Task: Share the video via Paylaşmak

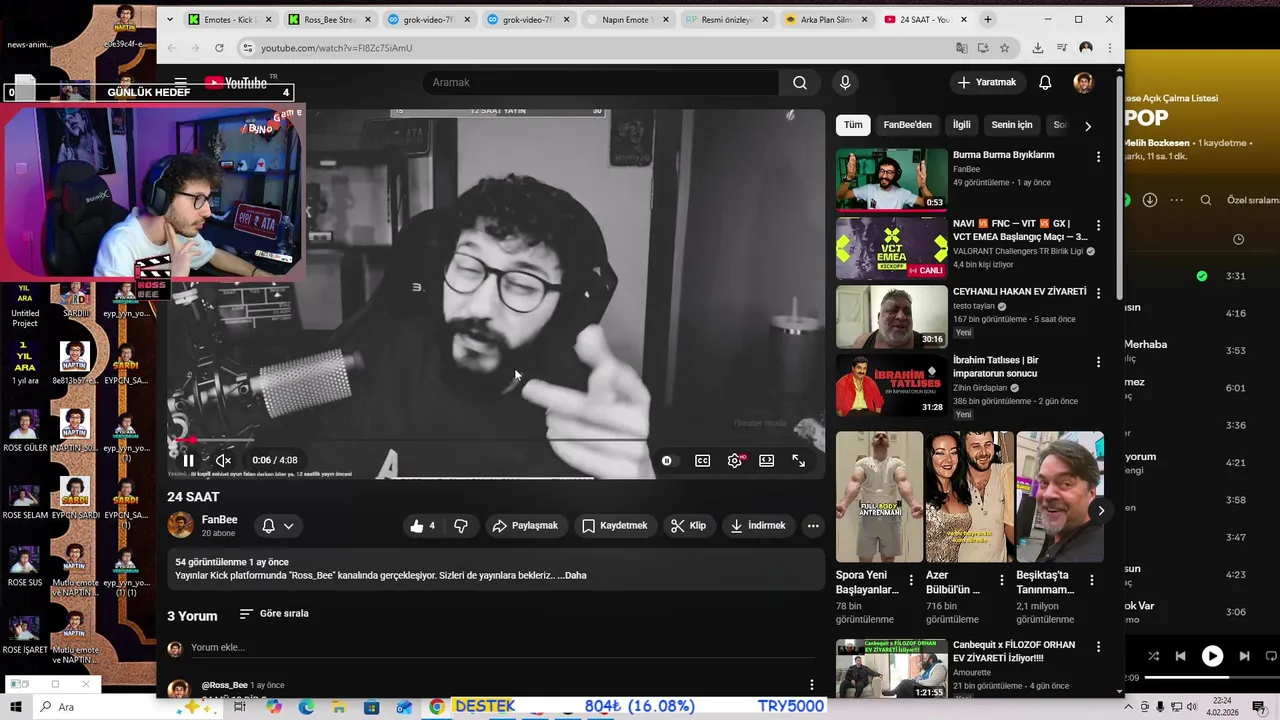Action: (526, 526)
